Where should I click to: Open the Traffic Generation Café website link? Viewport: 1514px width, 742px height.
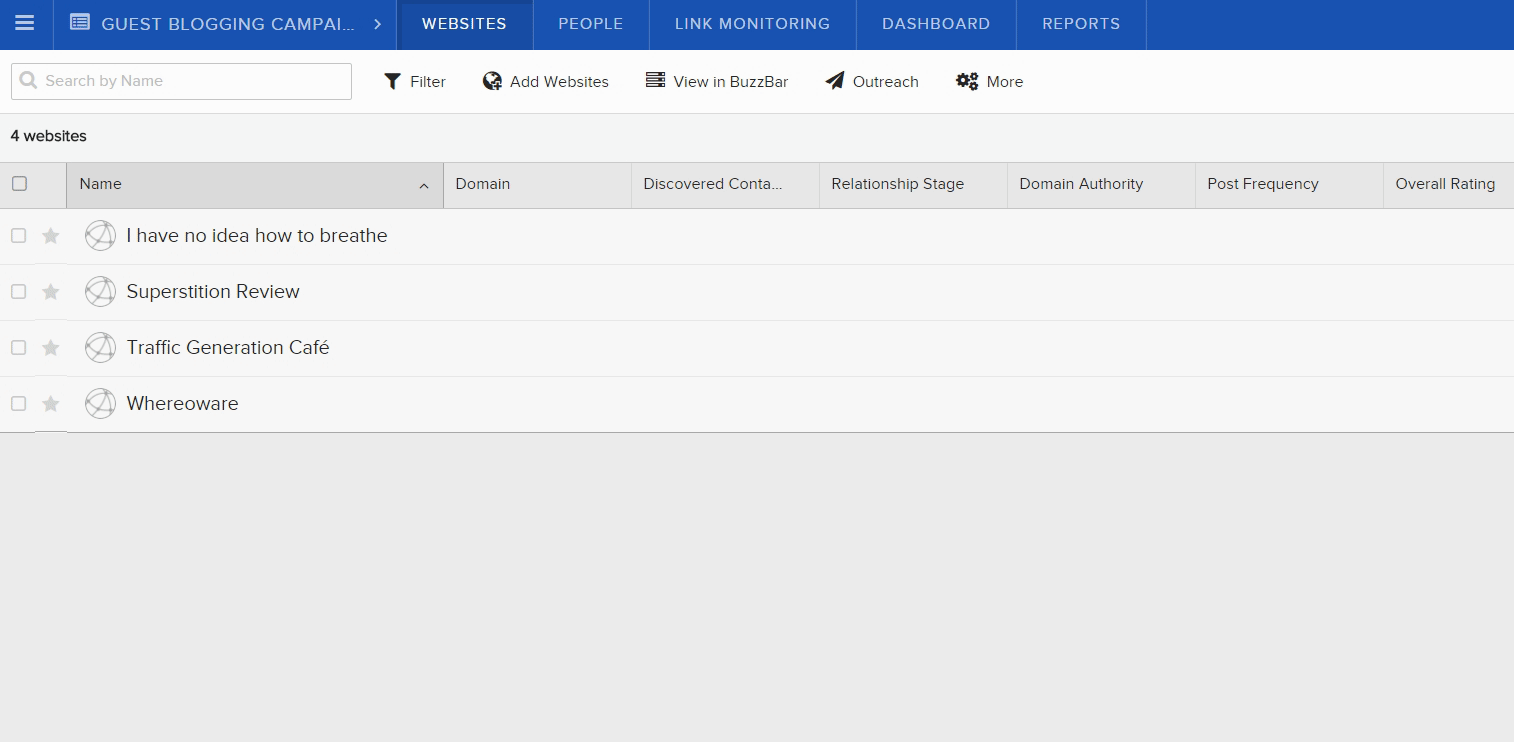pyautogui.click(x=227, y=348)
